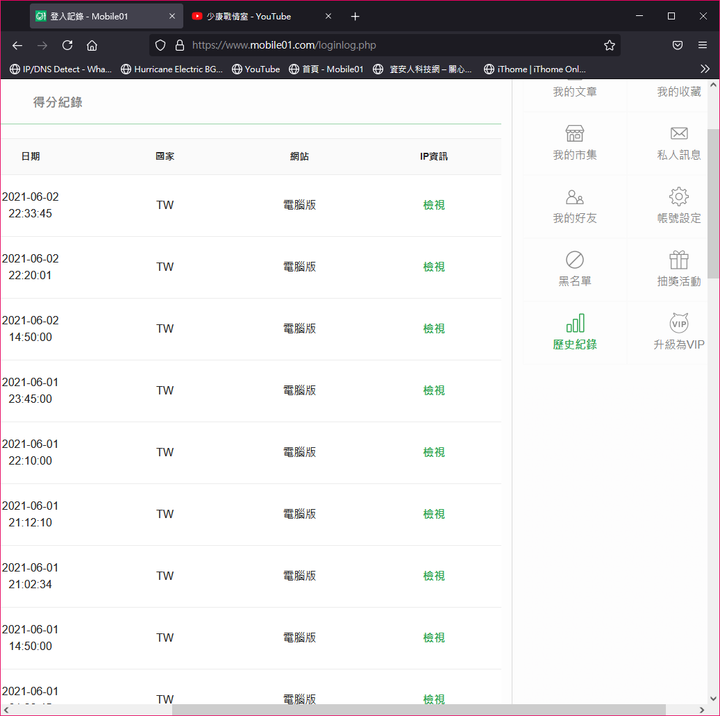The height and width of the screenshot is (716, 720).
Task: Click the scroll right arrow
Action: (x=702, y=710)
